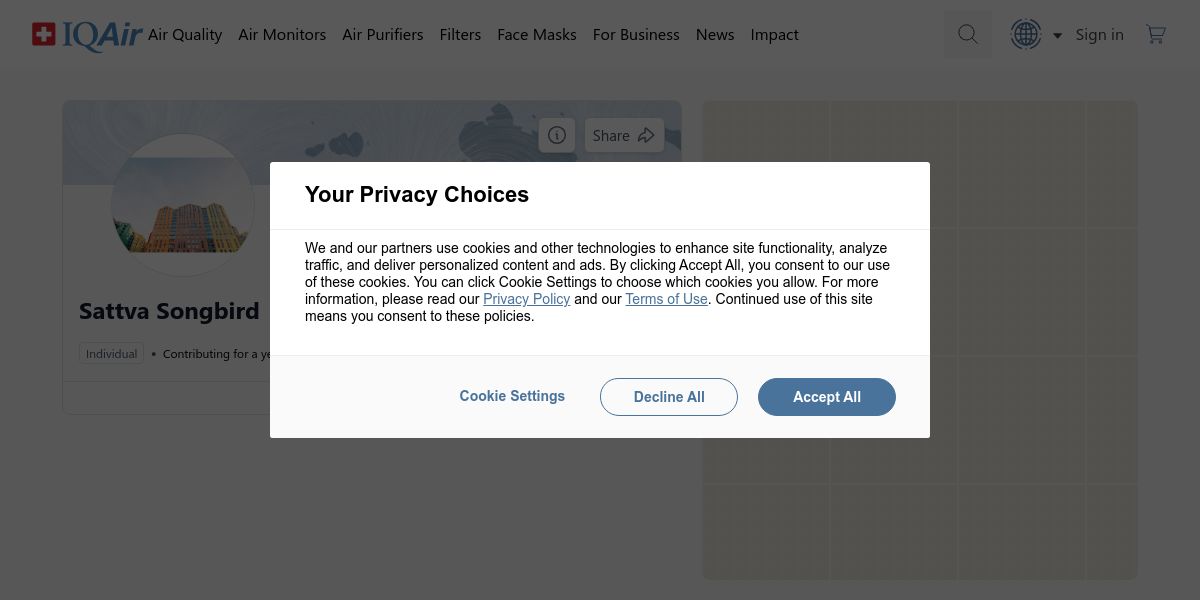Select For Business in navigation

tap(636, 34)
